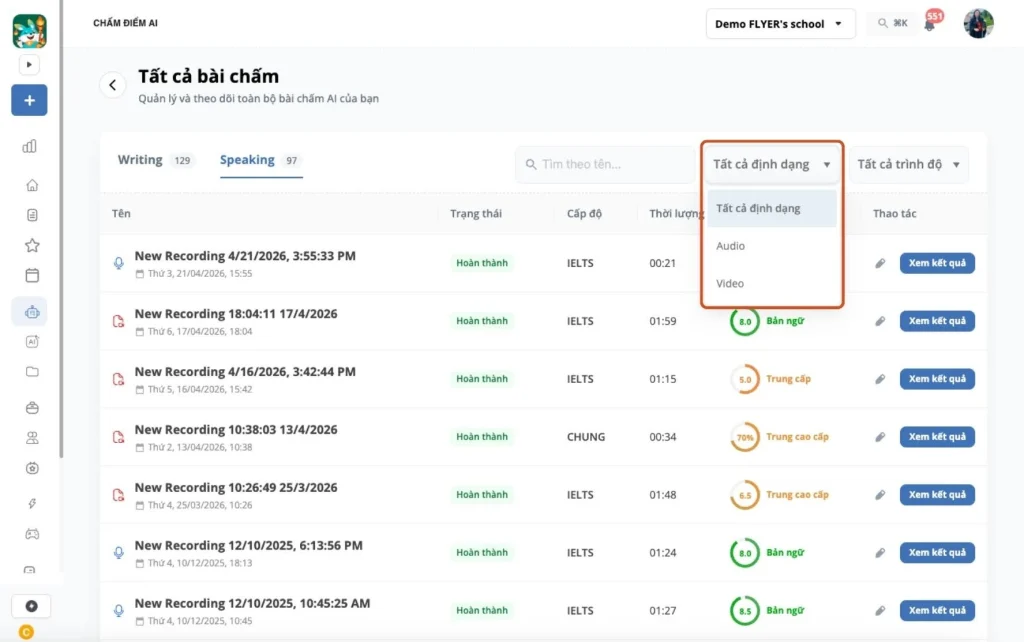View results for recording 12/10/2025 10:45:25 AM
This screenshot has width=1024, height=642.
[x=936, y=611]
